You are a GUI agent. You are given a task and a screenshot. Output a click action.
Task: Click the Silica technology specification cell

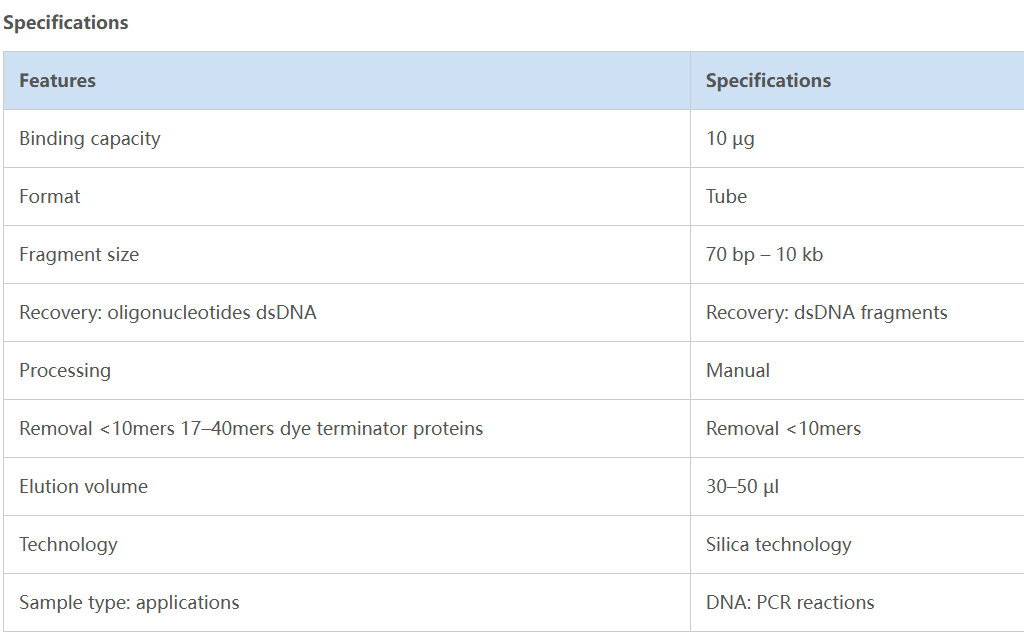(778, 545)
